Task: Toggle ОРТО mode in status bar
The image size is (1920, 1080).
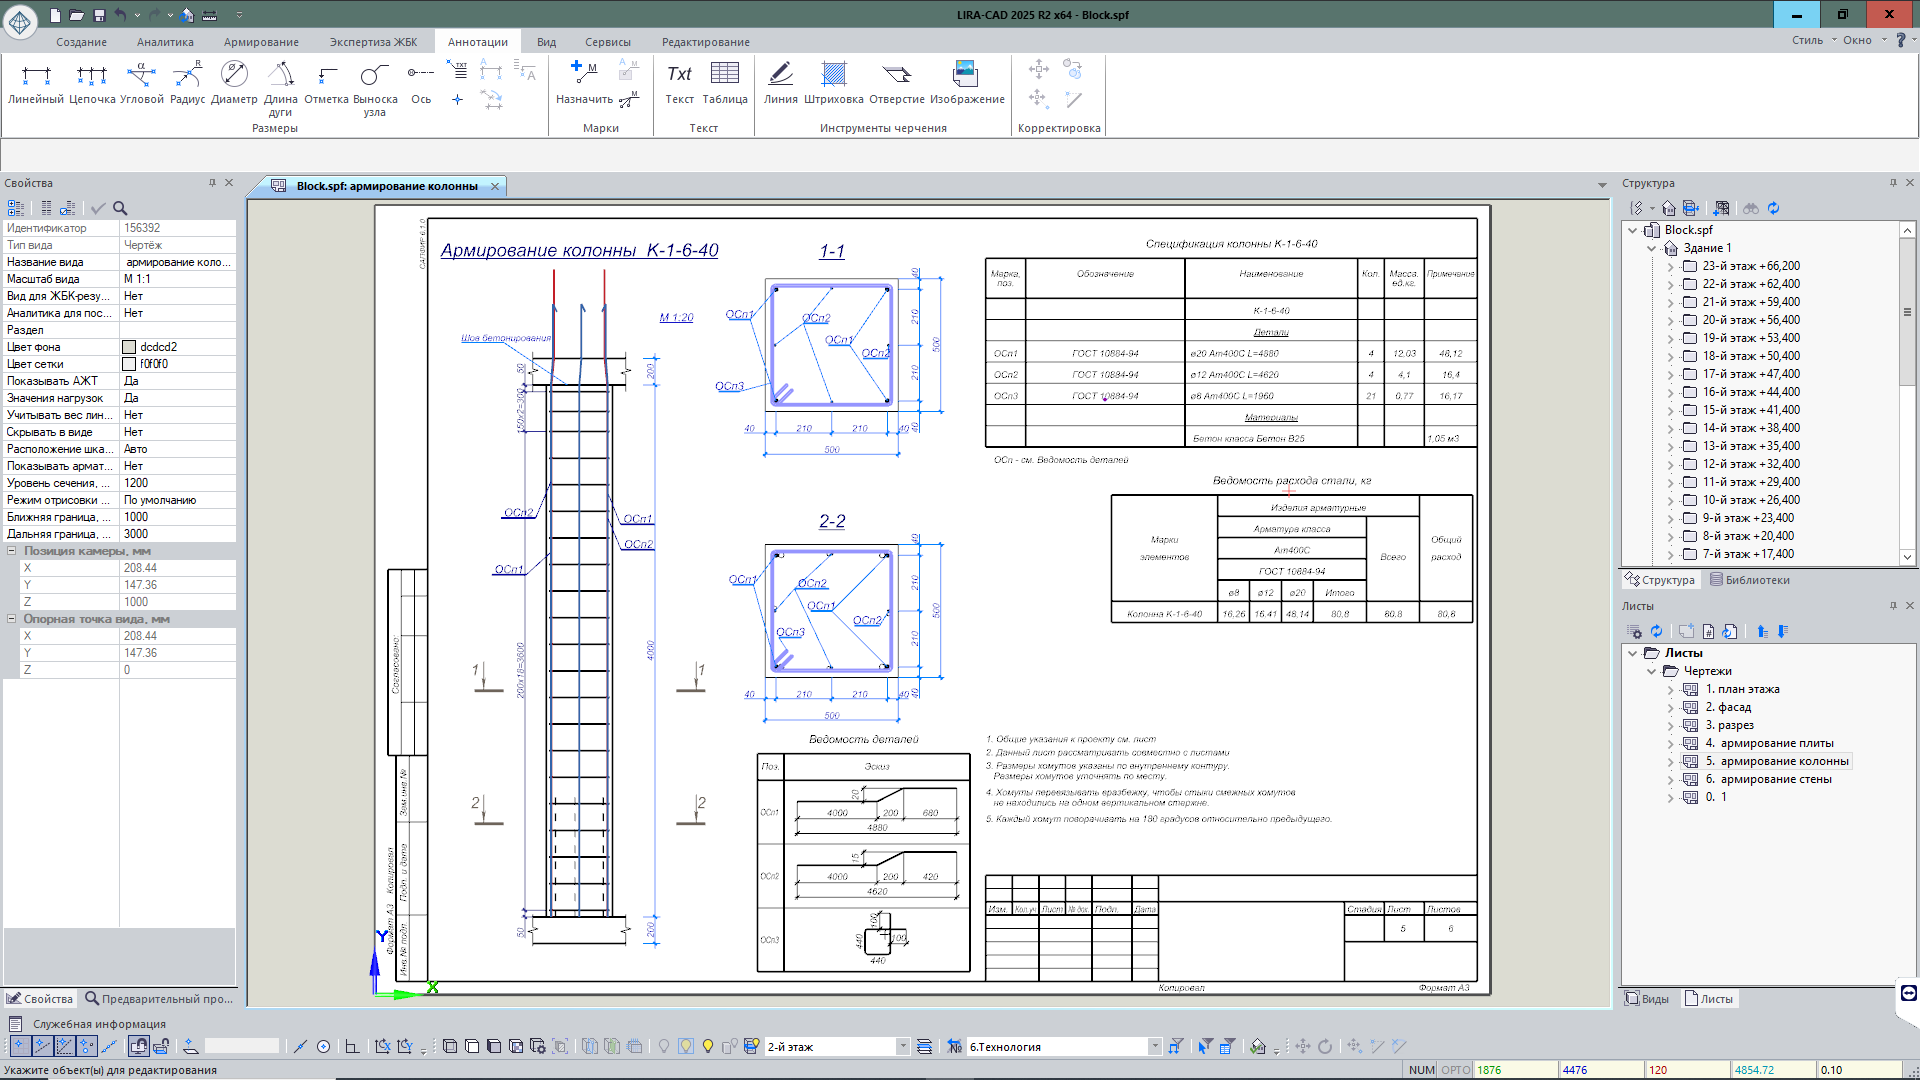Action: [1455, 1070]
